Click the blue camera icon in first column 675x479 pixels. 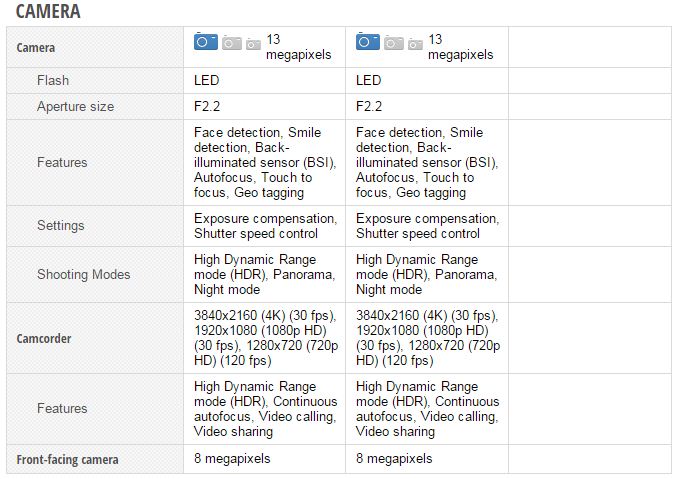coord(206,41)
